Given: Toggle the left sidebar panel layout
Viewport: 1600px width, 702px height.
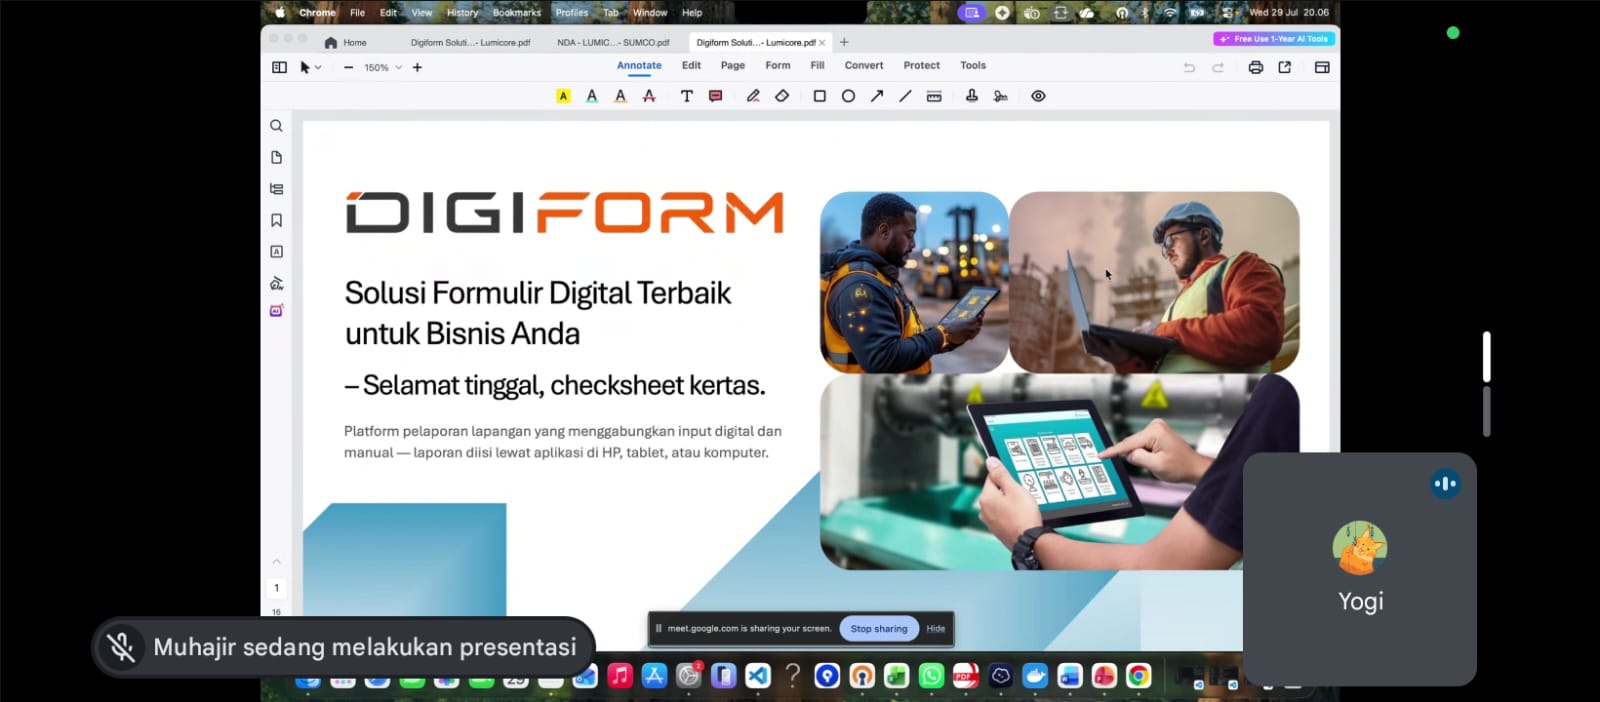Looking at the screenshot, I should click(279, 67).
